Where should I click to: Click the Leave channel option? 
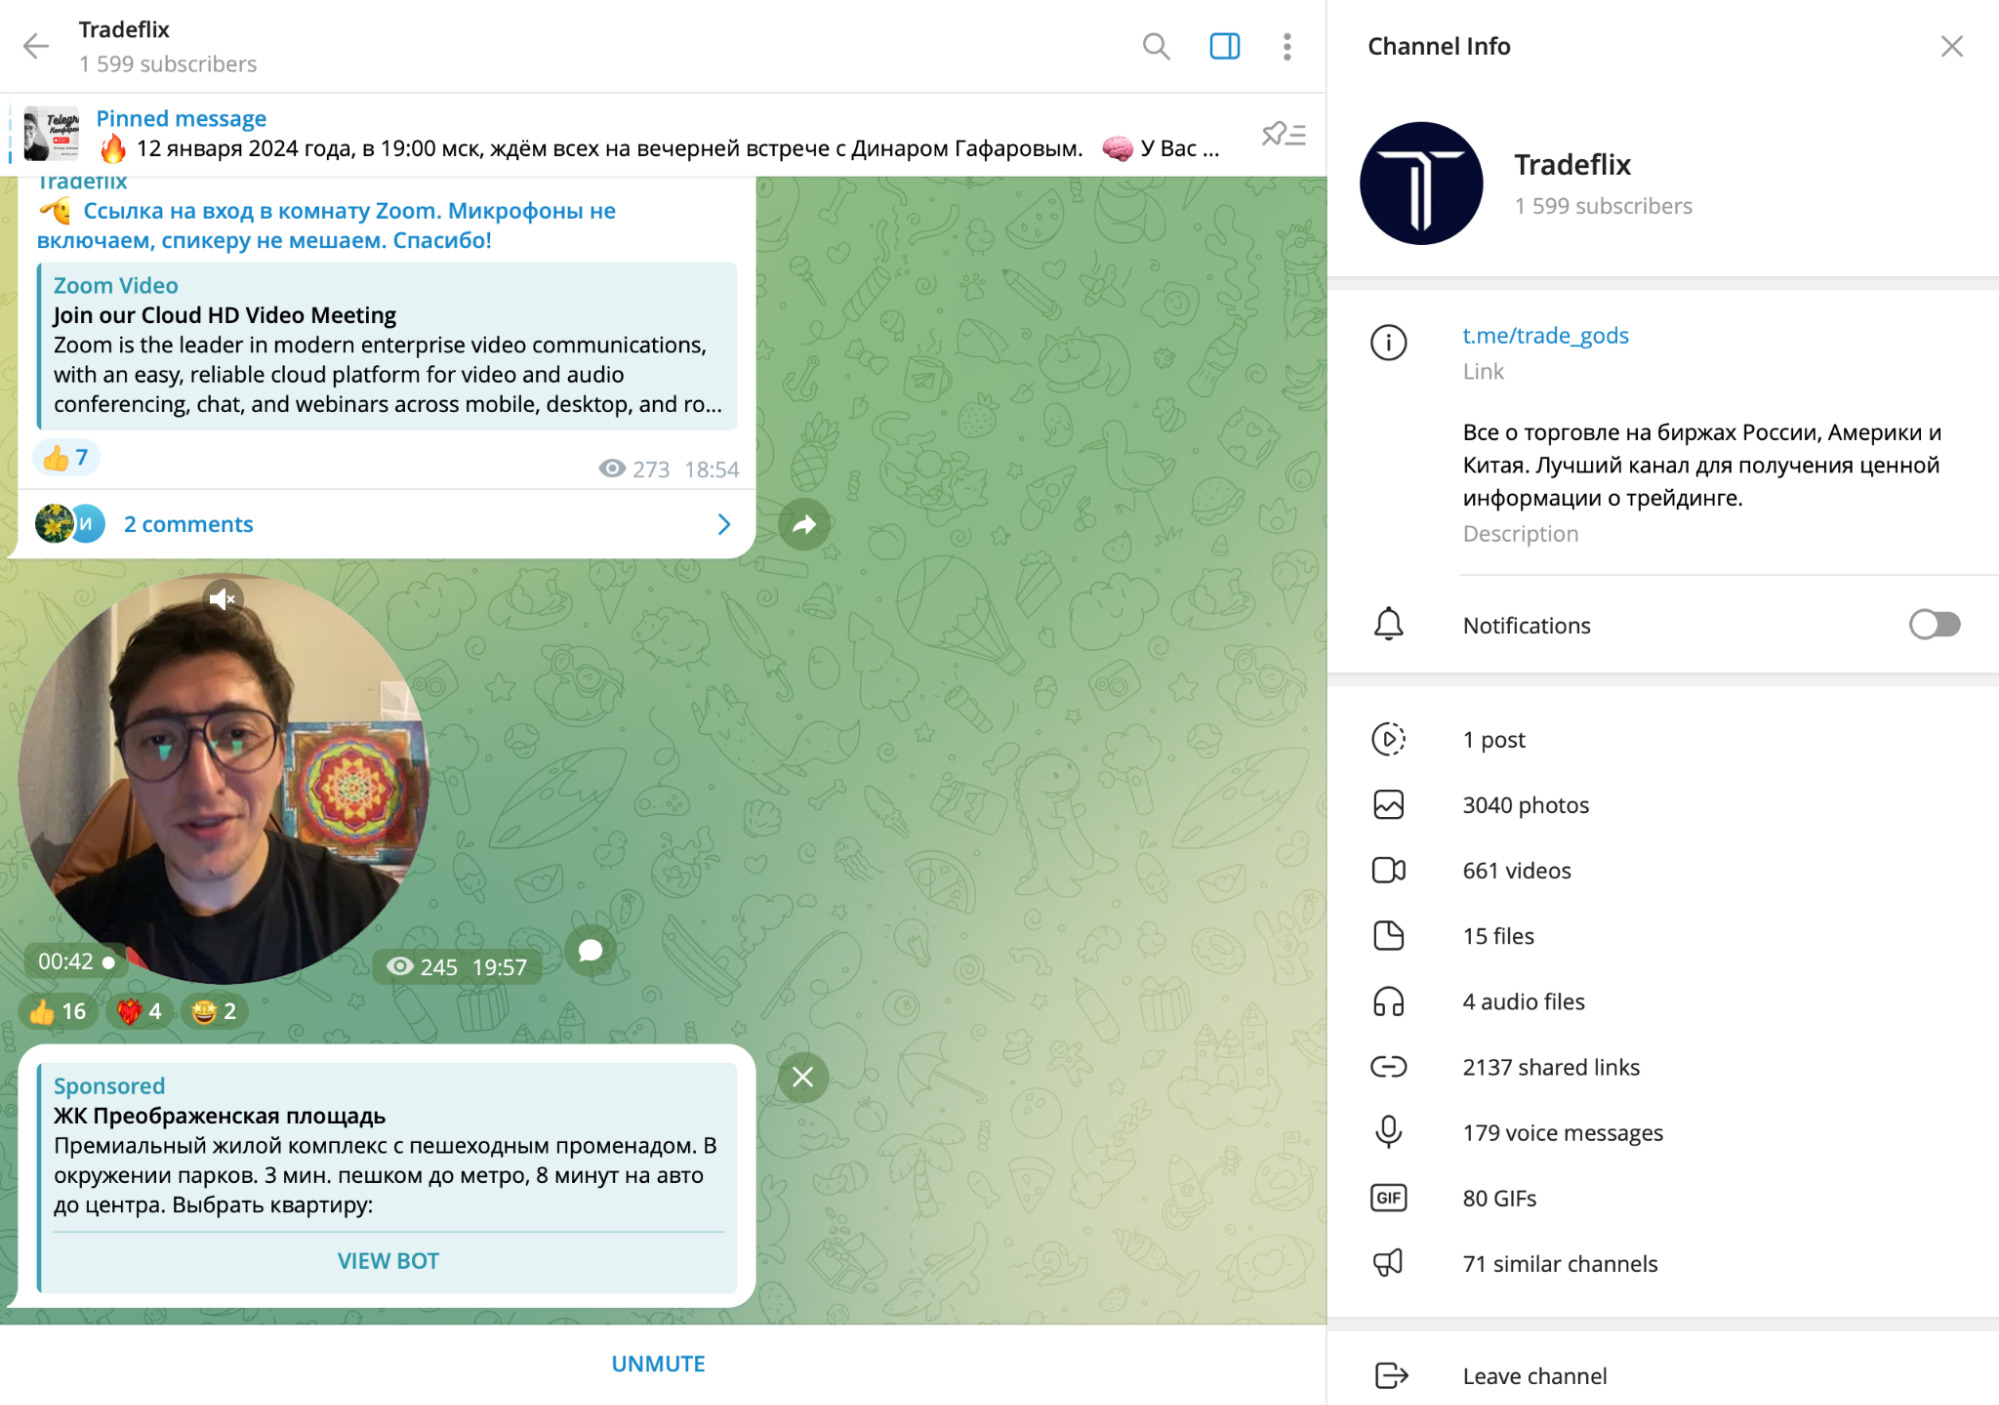point(1663,1376)
